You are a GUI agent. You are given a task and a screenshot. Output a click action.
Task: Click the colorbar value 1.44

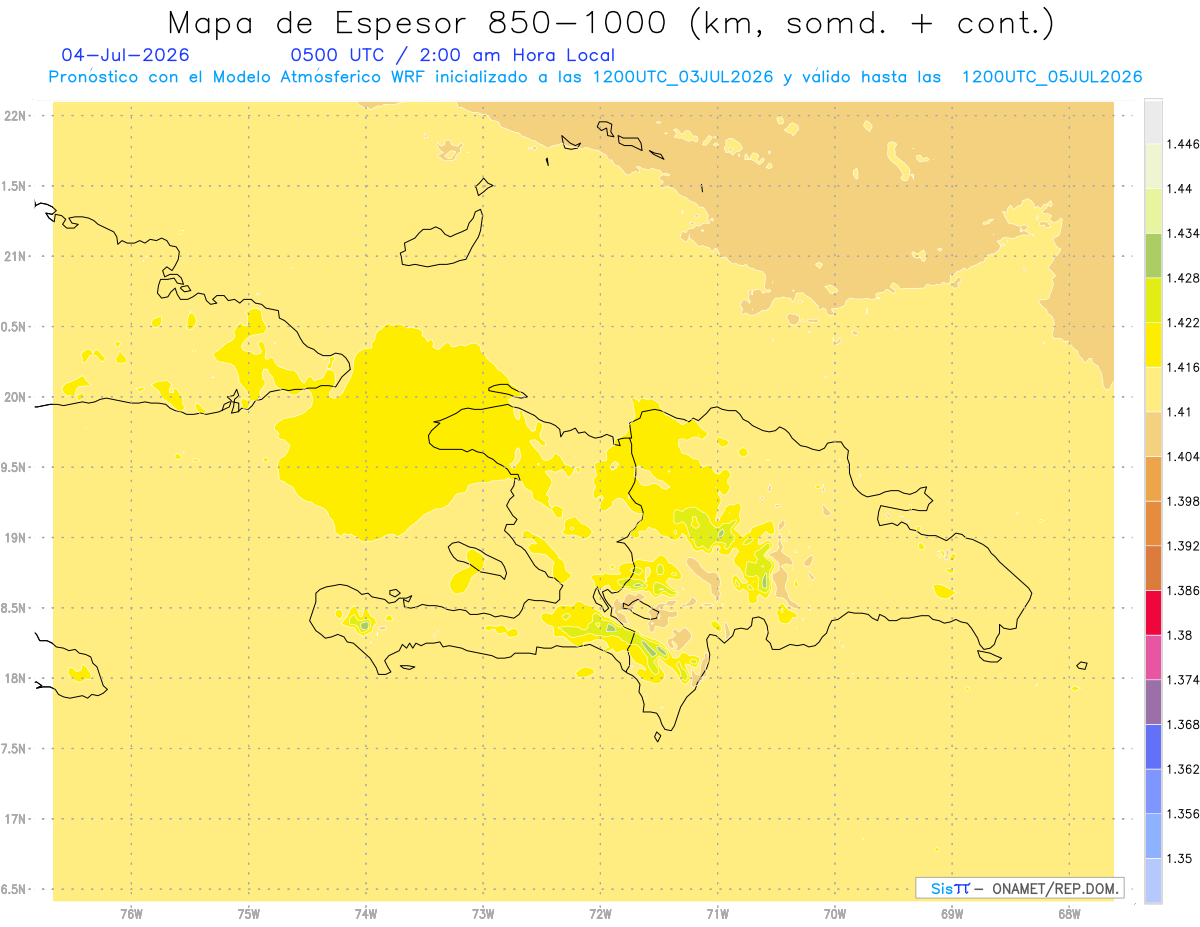pos(1180,189)
